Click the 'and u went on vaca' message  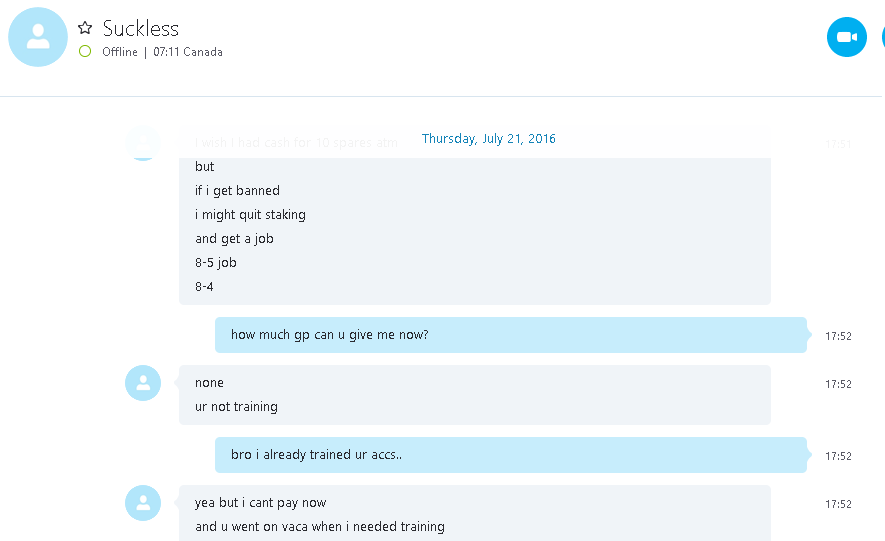coord(320,527)
